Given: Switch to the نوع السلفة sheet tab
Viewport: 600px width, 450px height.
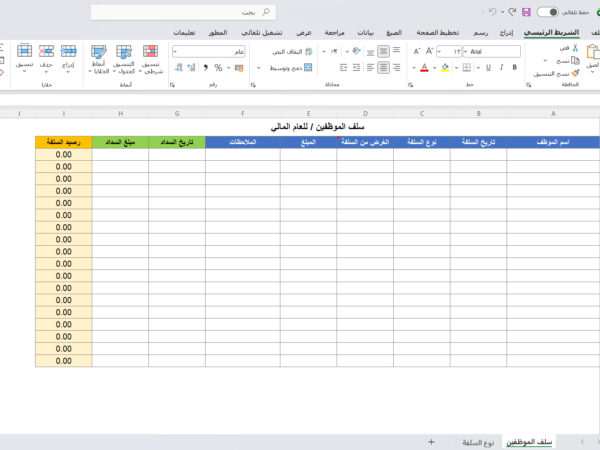Looking at the screenshot, I should pyautogui.click(x=477, y=441).
